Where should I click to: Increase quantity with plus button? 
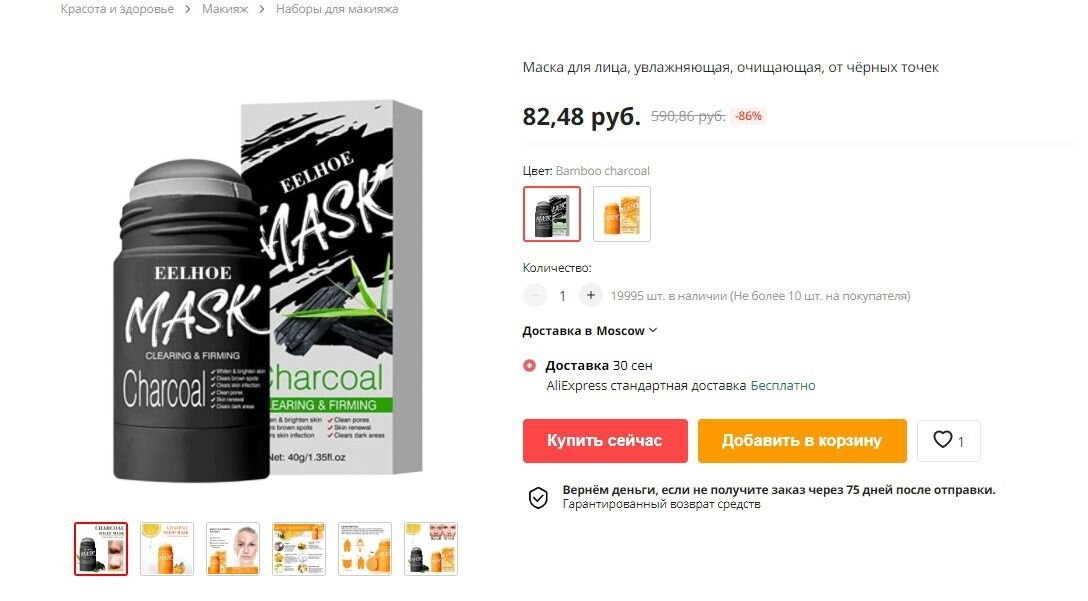click(590, 296)
